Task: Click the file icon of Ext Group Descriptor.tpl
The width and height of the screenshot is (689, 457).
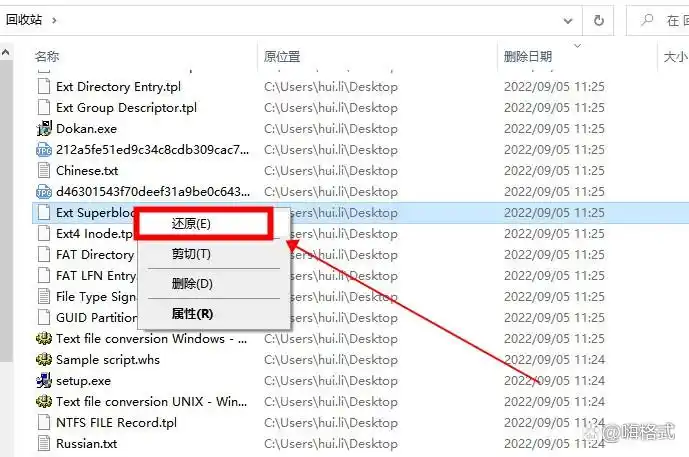Action: tap(44, 108)
